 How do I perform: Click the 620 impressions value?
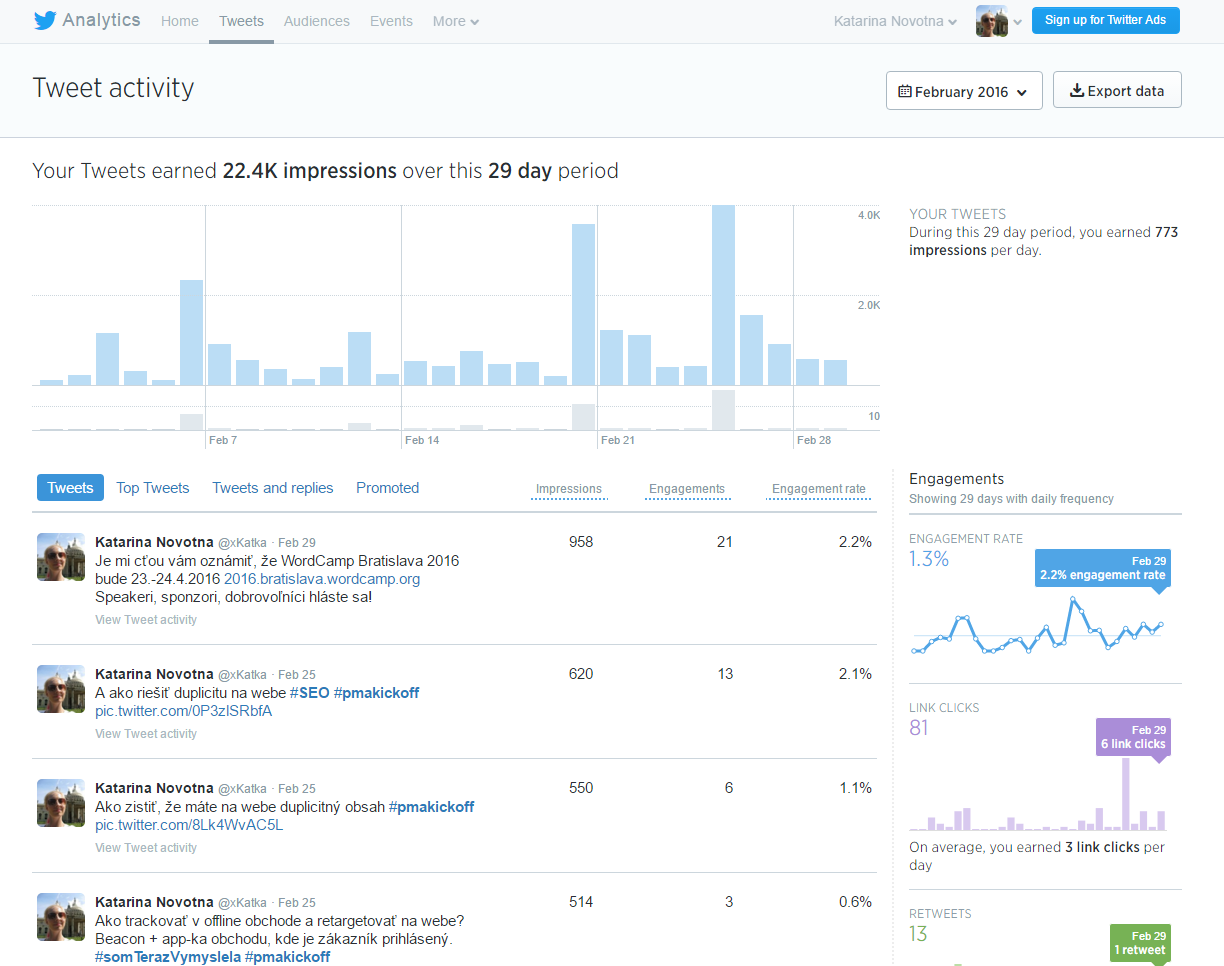581,674
